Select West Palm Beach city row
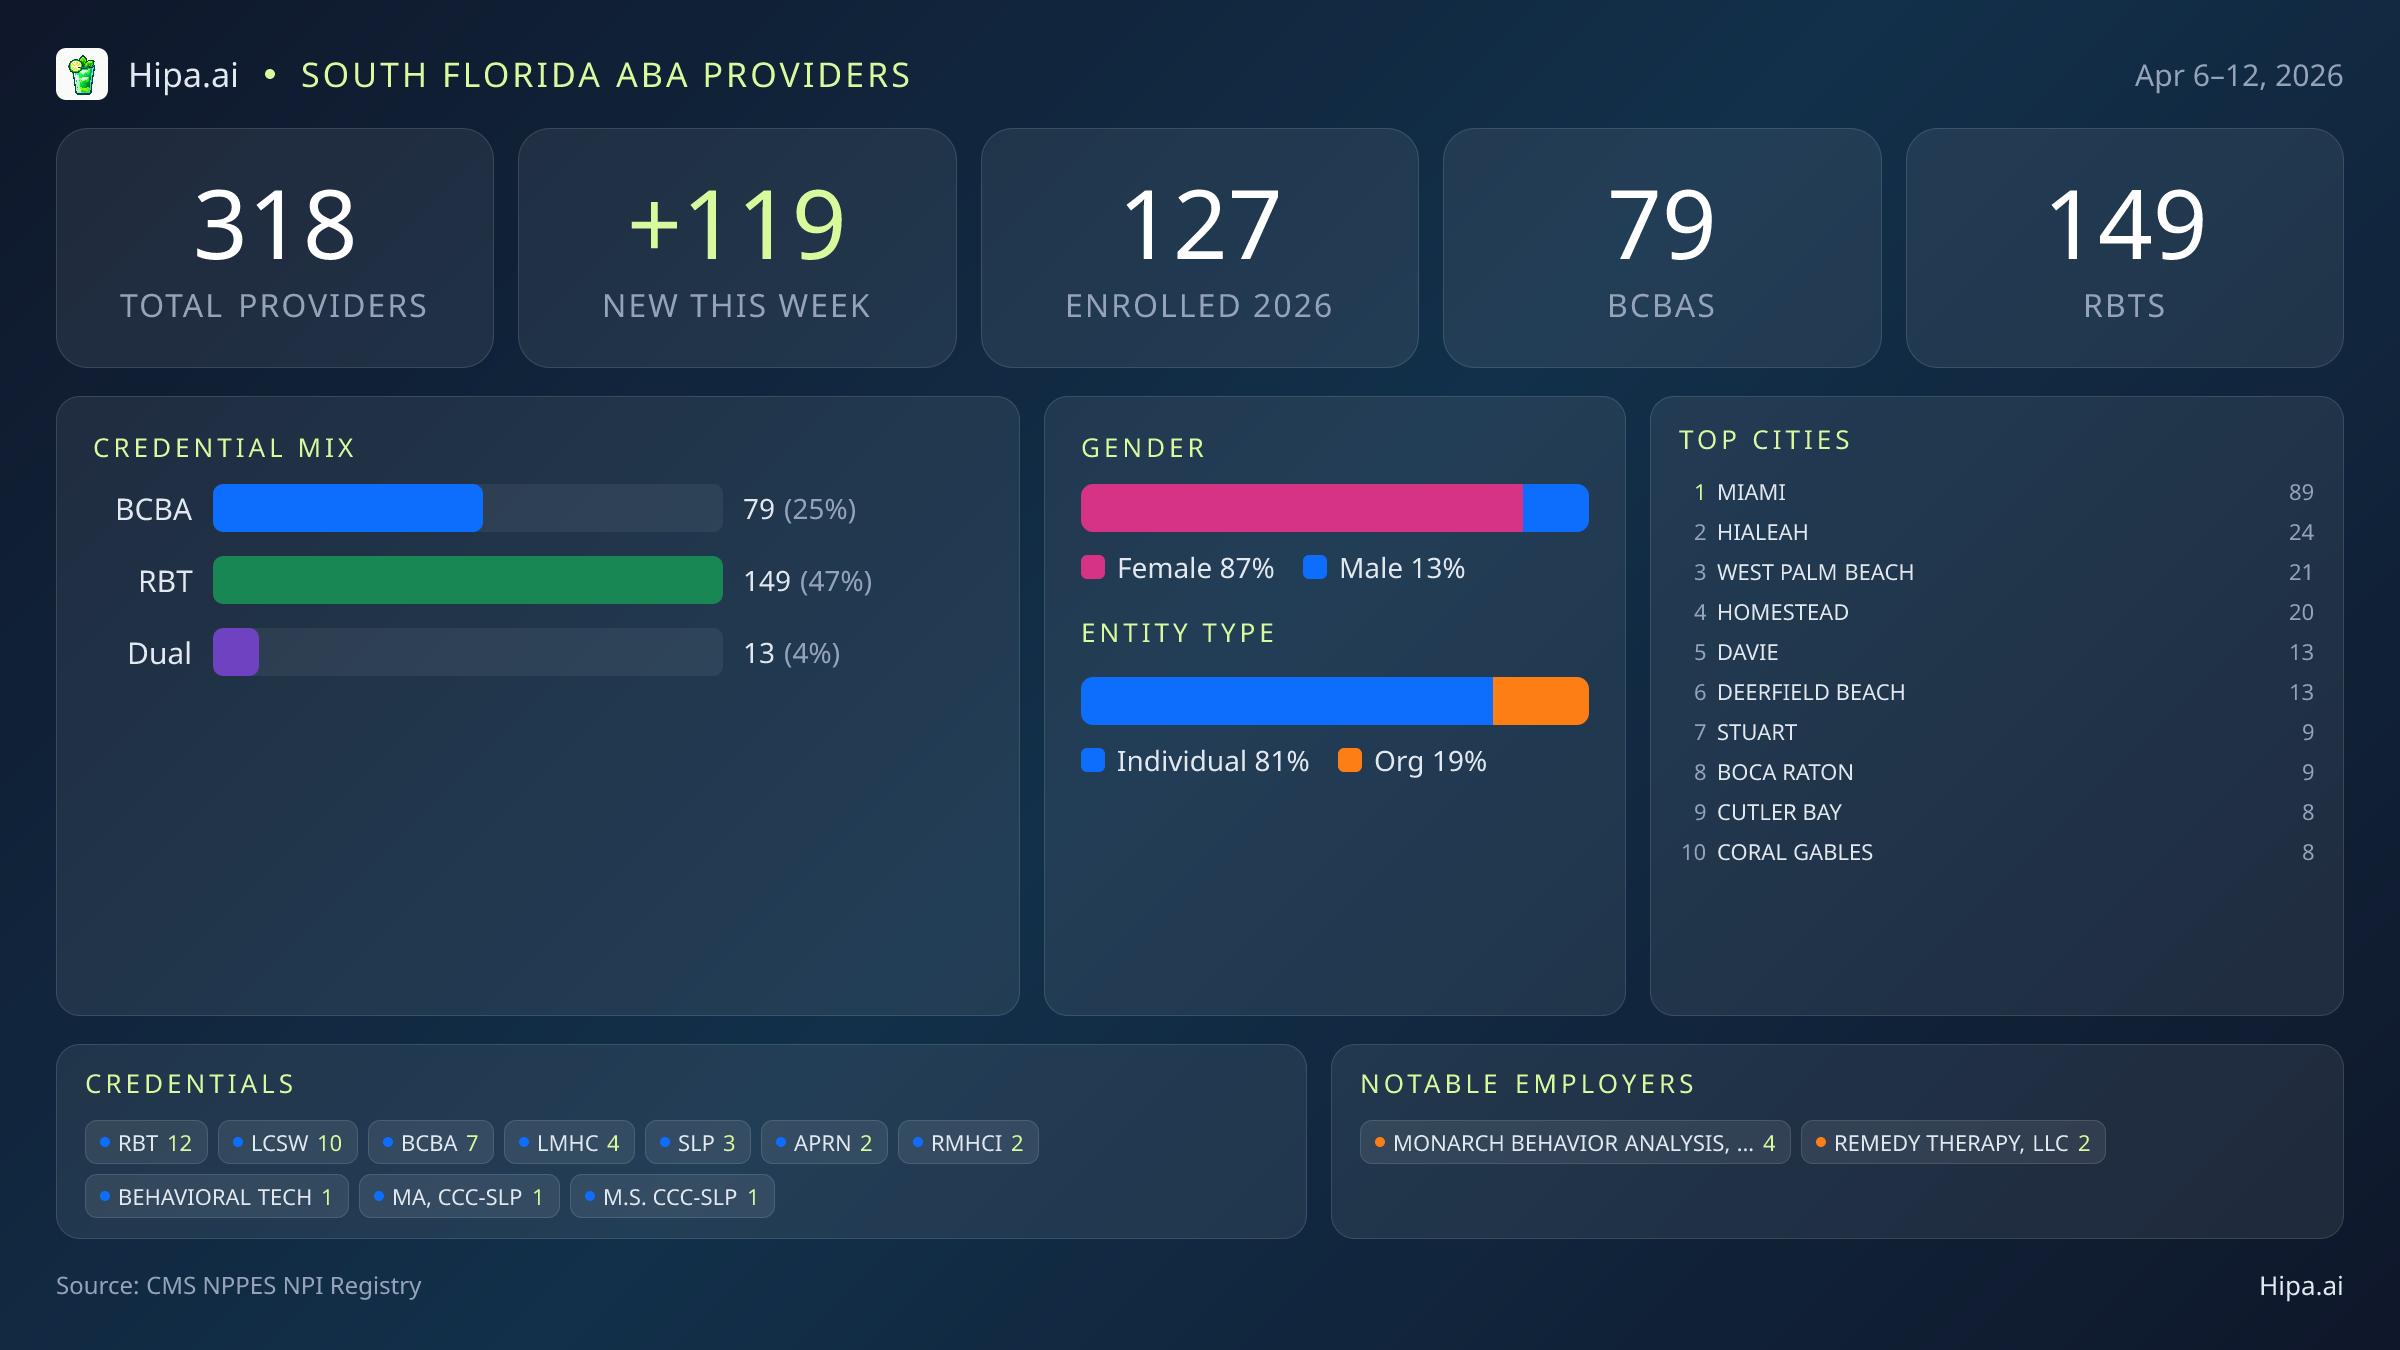 point(1814,572)
